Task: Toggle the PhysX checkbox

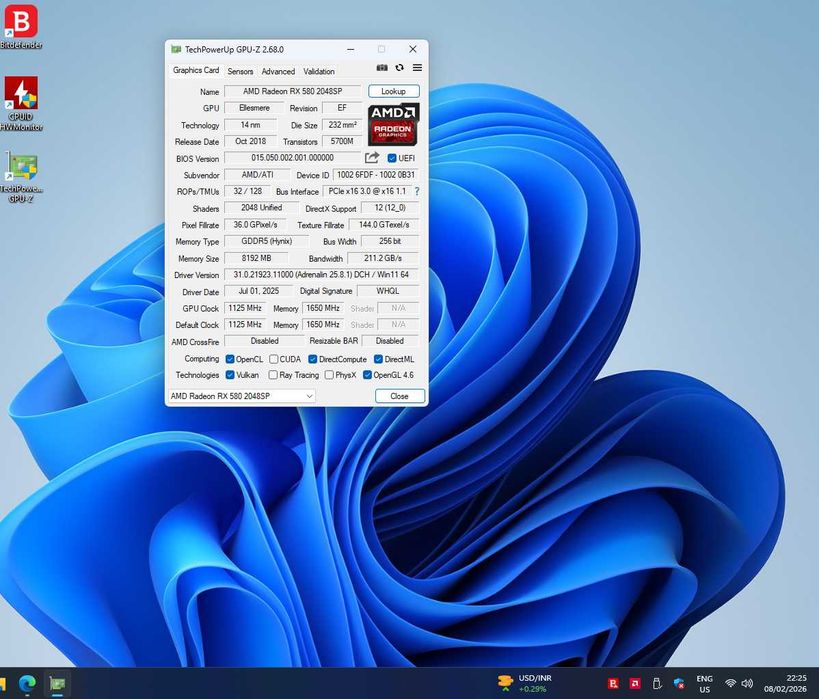Action: coord(329,375)
